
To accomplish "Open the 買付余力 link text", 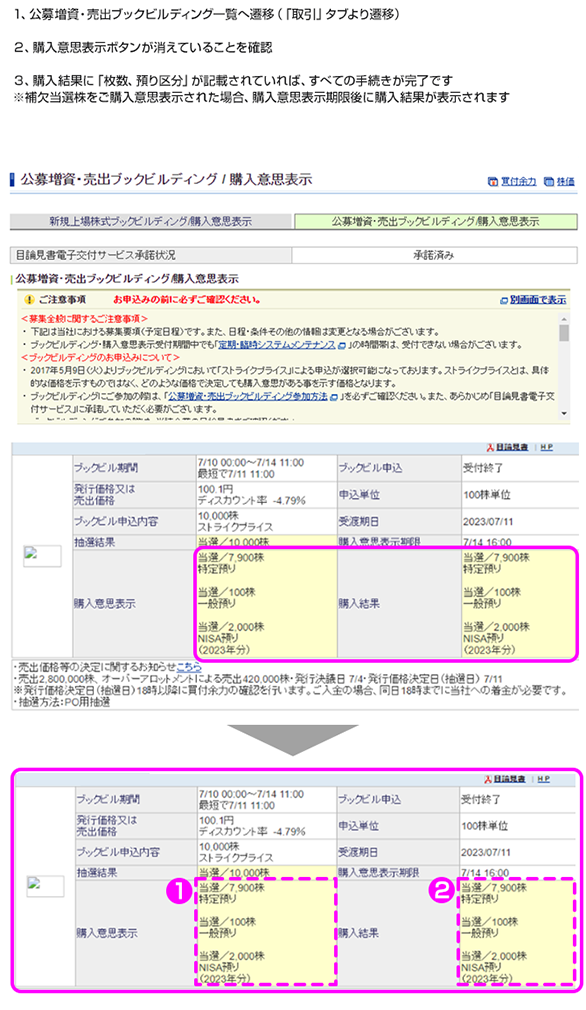I will pos(518,182).
